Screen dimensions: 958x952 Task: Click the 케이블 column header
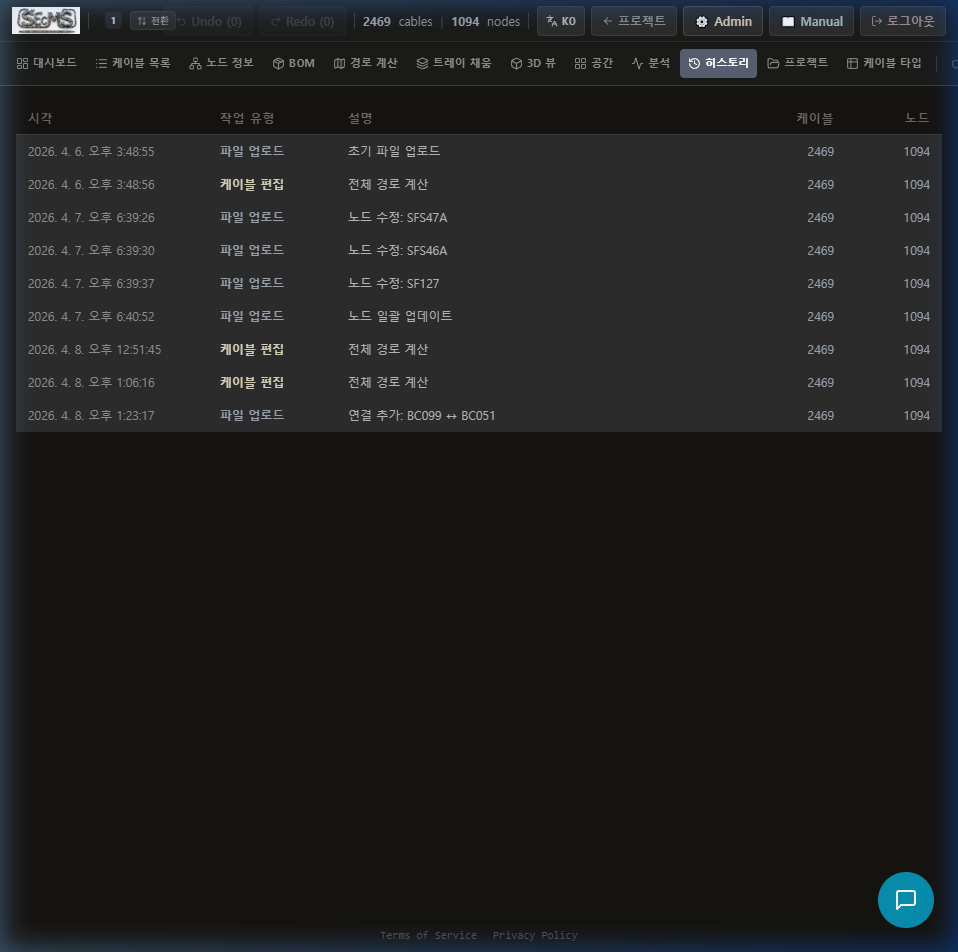[814, 118]
